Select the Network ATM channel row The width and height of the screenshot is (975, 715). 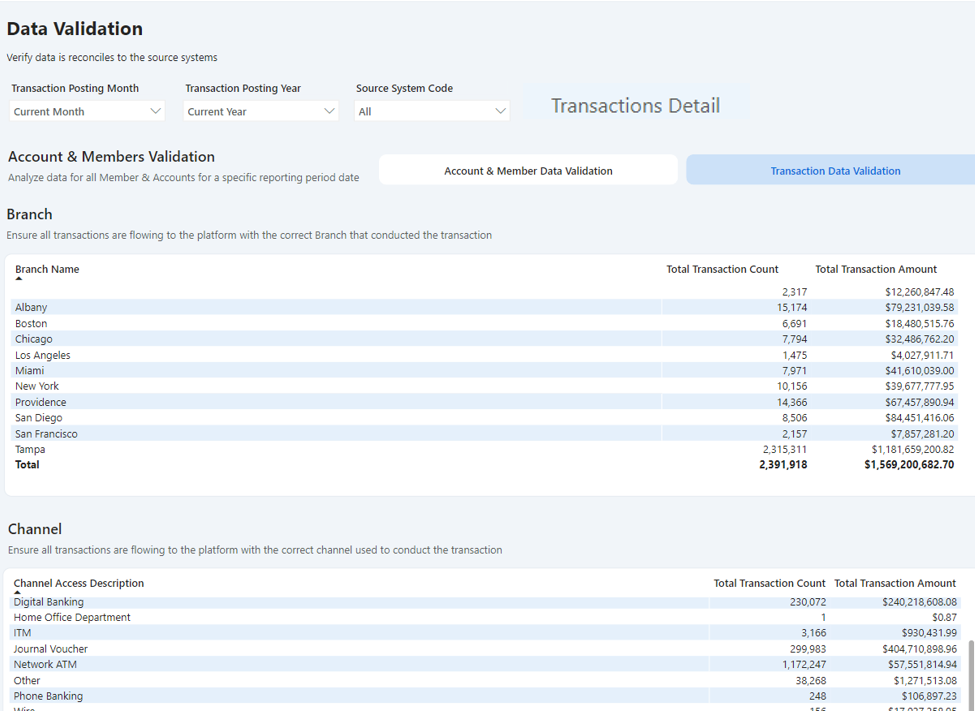[x=45, y=664]
